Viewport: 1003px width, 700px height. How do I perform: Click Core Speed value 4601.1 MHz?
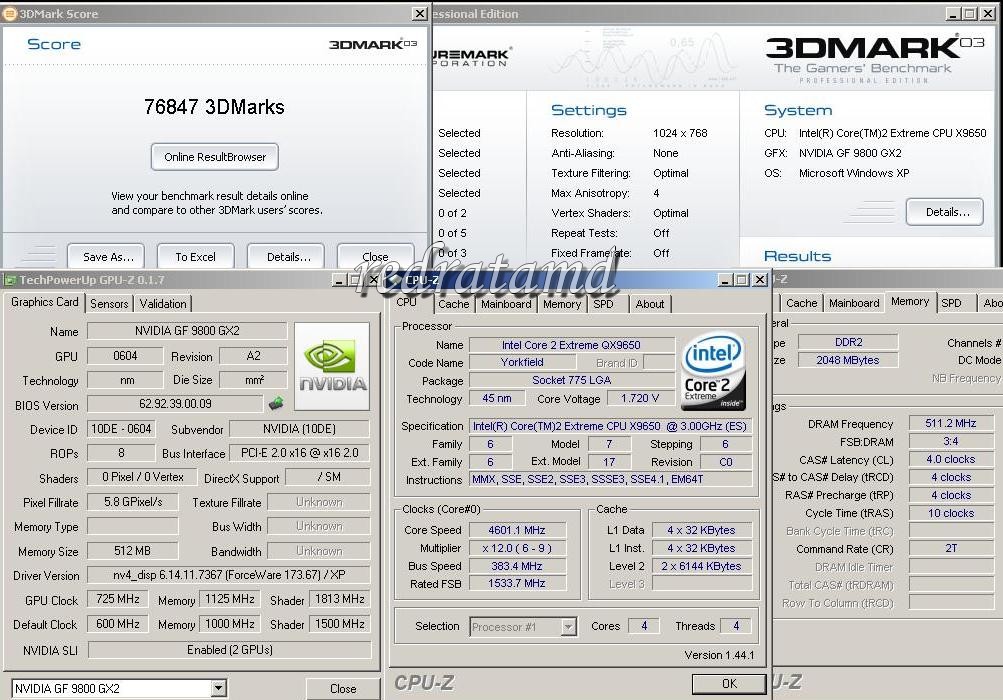pyautogui.click(x=517, y=530)
